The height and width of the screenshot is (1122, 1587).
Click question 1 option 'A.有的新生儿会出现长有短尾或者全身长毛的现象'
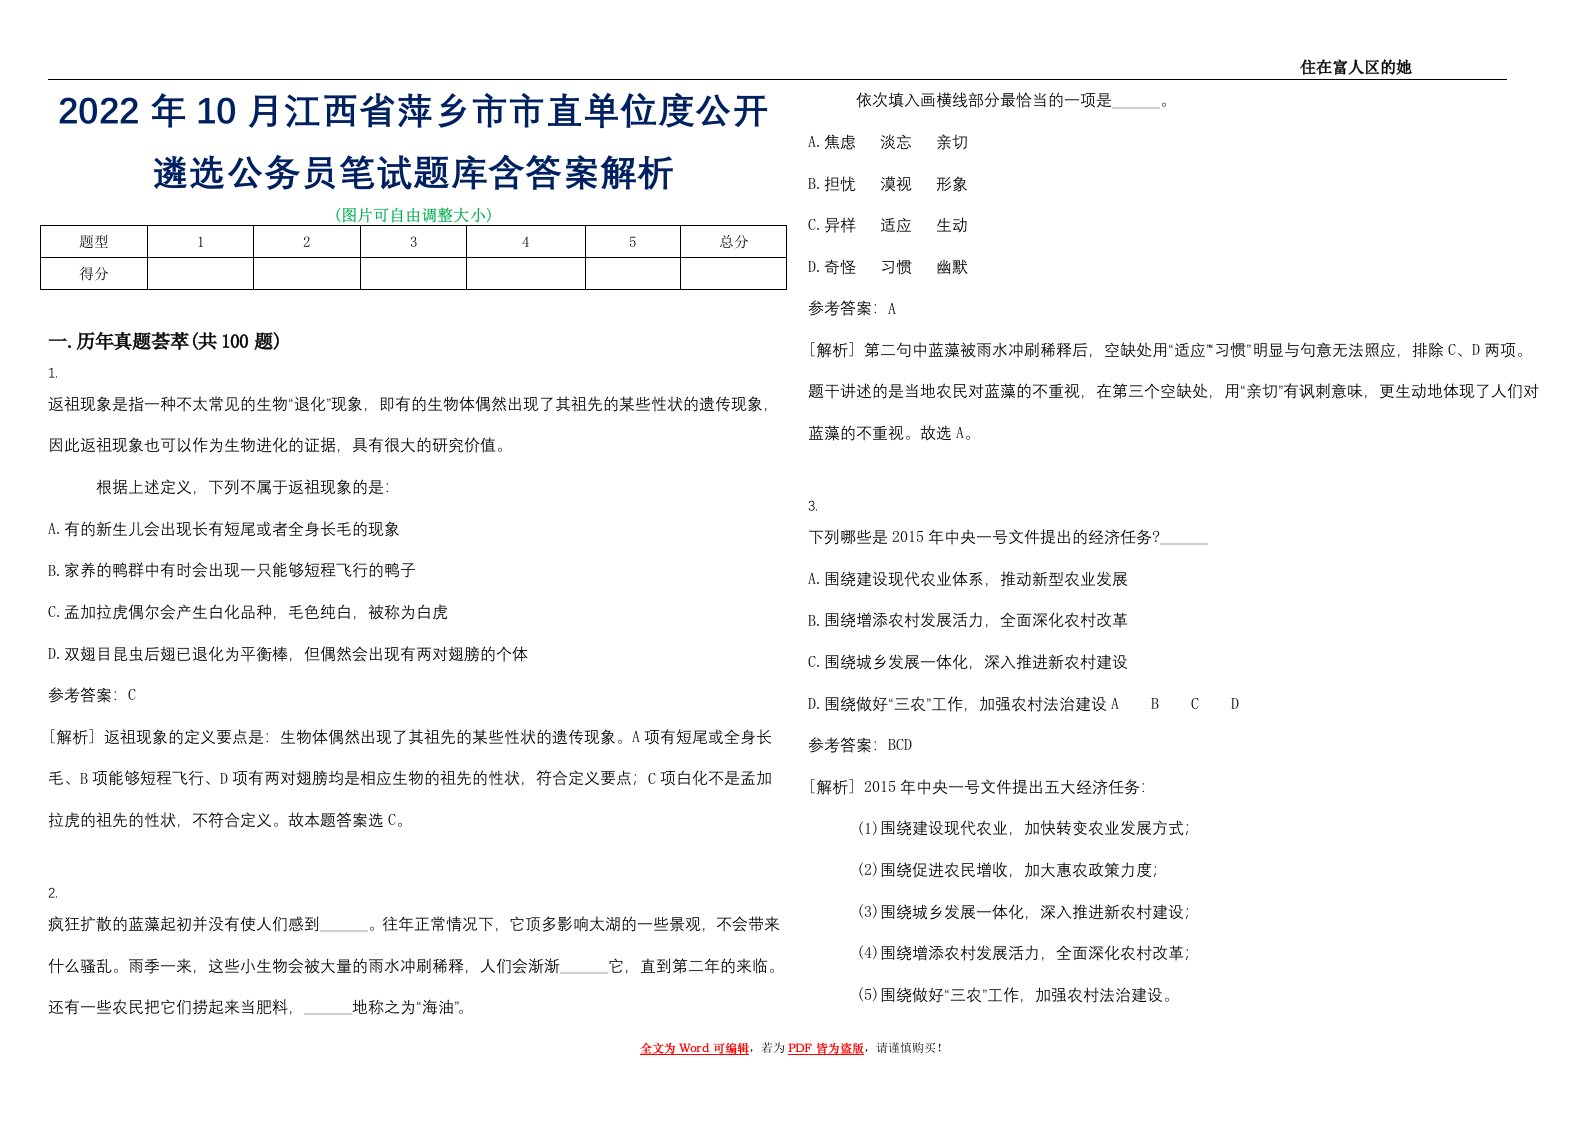[224, 529]
